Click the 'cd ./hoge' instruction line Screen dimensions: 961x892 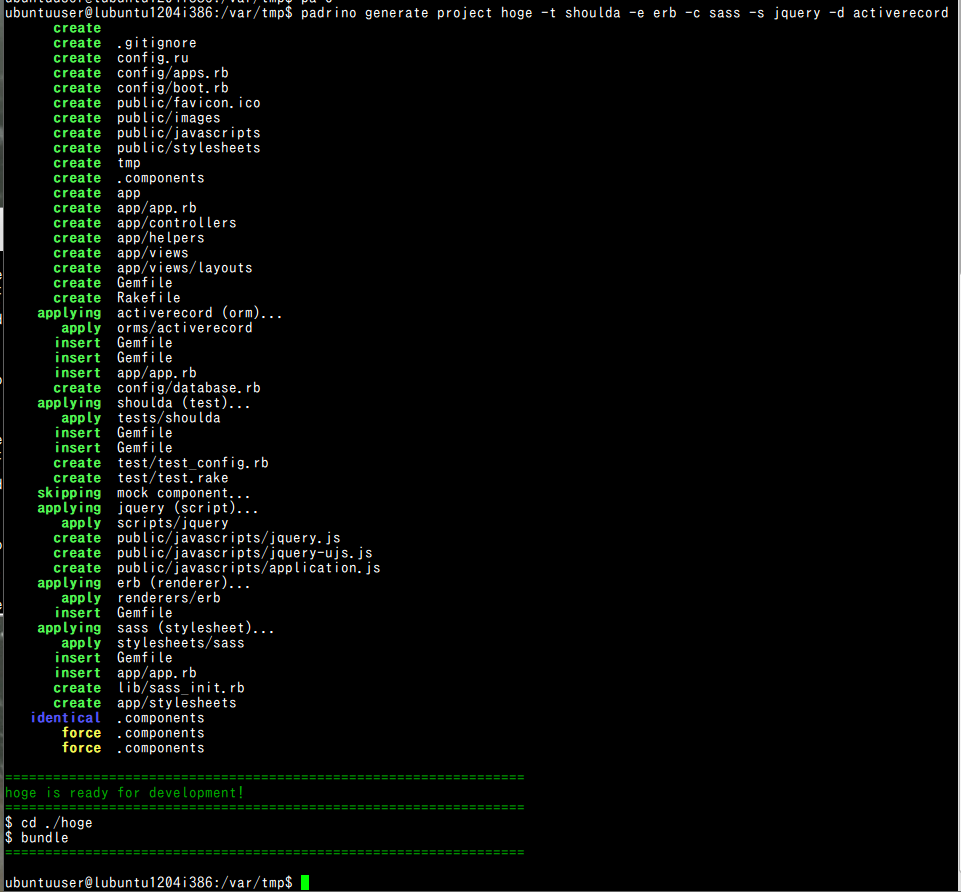point(48,823)
